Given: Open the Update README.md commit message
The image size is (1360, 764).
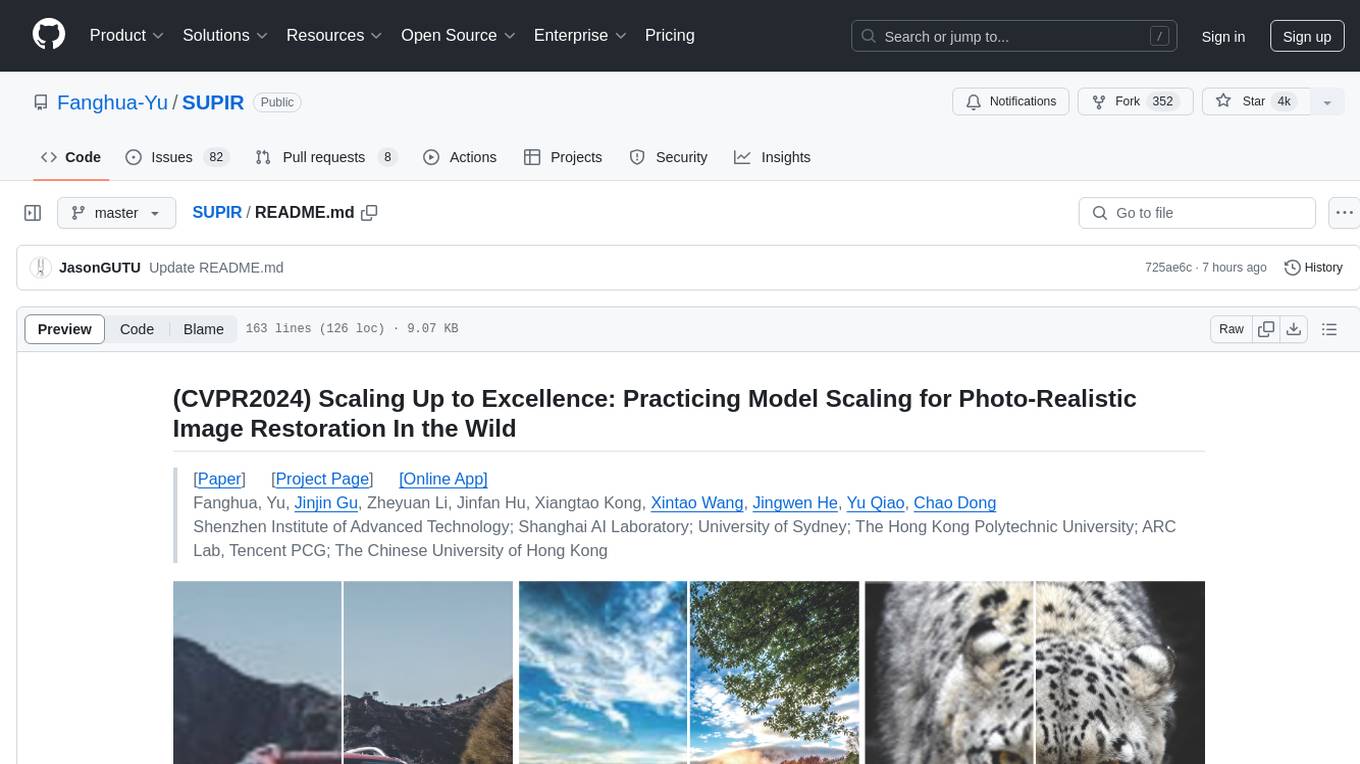Looking at the screenshot, I should 216,267.
